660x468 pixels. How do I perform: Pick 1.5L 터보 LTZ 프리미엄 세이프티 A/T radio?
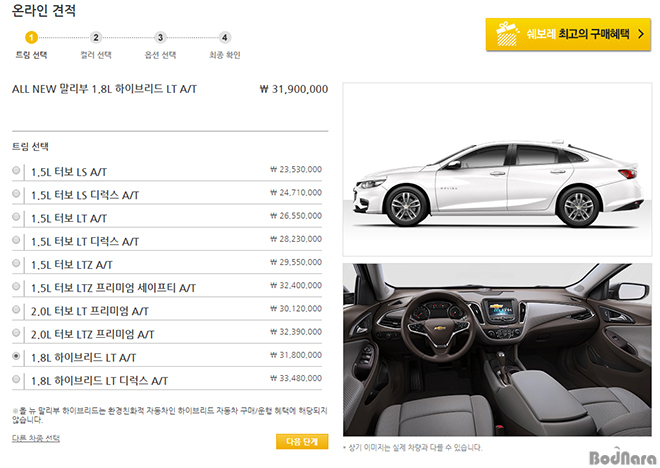(x=16, y=286)
